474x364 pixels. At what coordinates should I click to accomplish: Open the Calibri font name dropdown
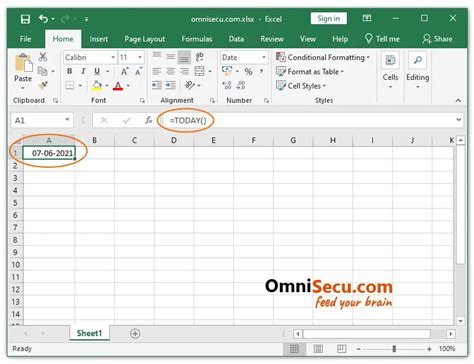[x=113, y=57]
